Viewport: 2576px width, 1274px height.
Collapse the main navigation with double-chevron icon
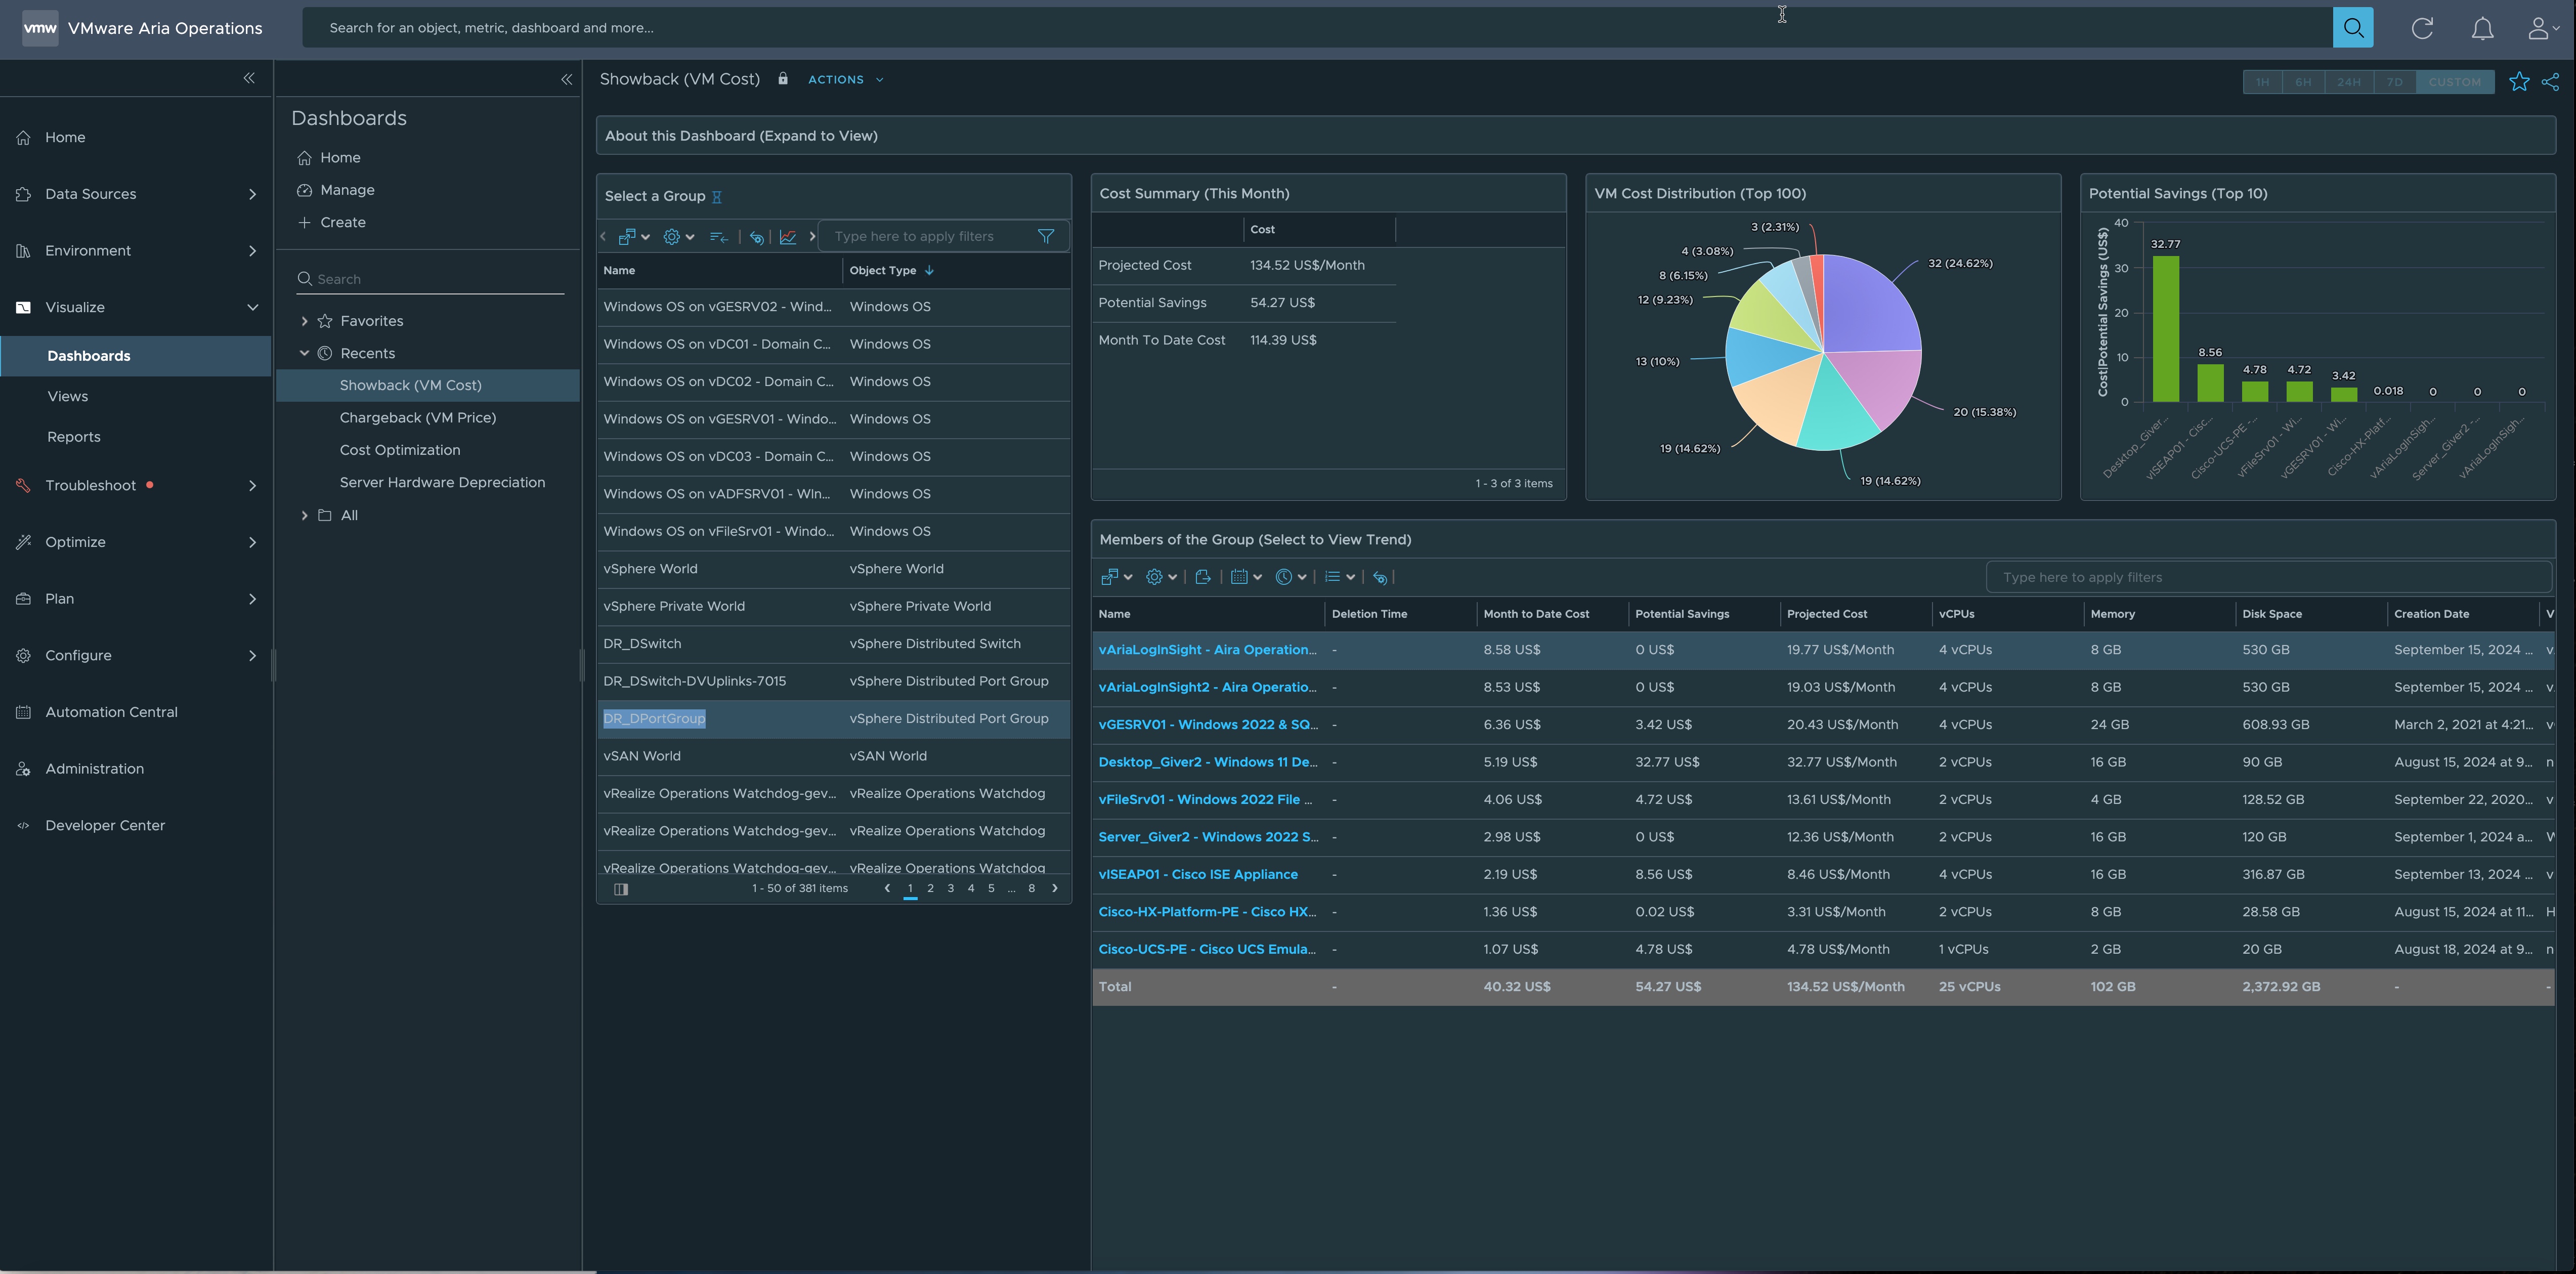coord(249,78)
